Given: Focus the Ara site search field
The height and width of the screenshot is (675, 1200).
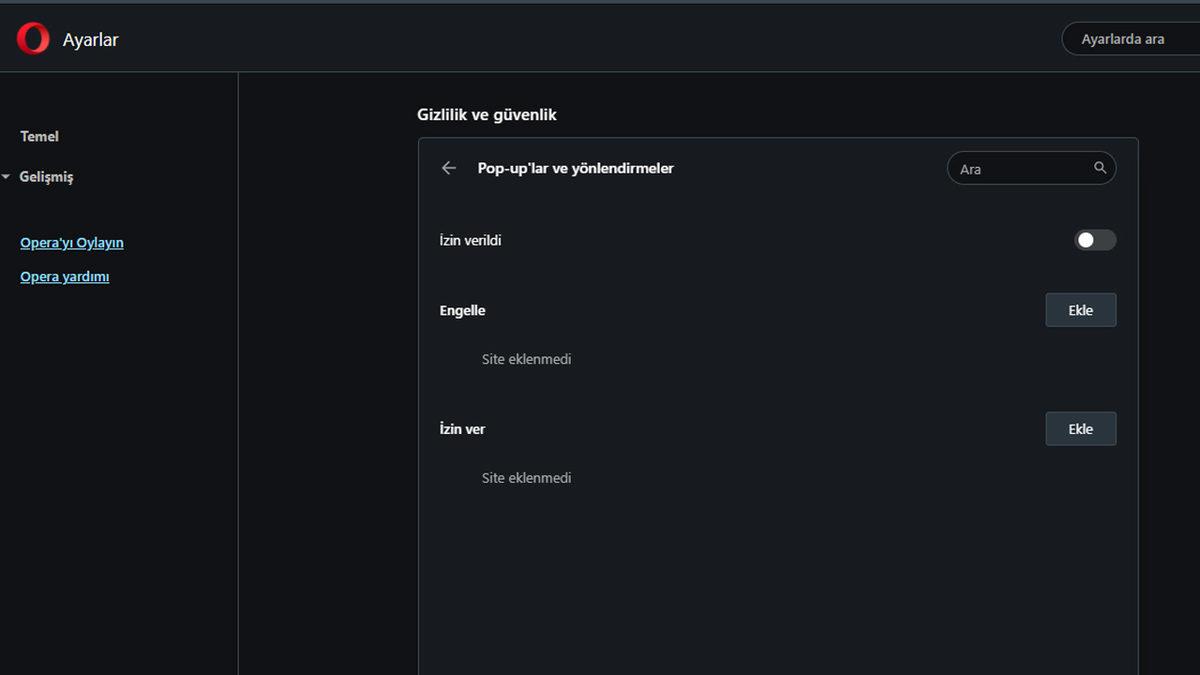Looking at the screenshot, I should (1020, 169).
